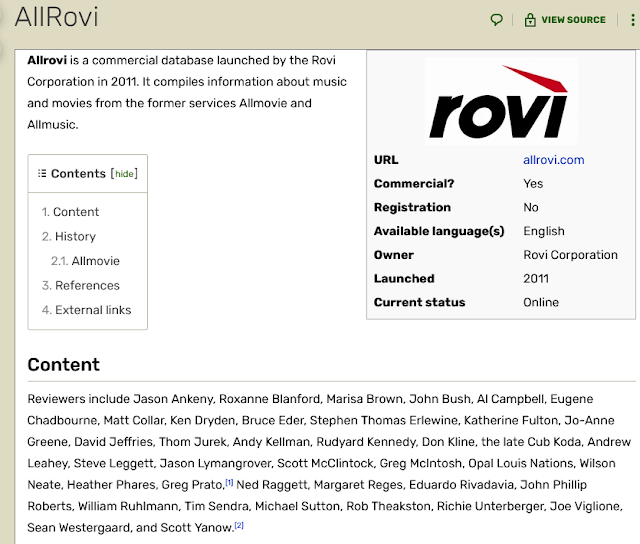Viewport: 640px width, 544px height.
Task: Click the Owner label in infobox
Action: 394,255
